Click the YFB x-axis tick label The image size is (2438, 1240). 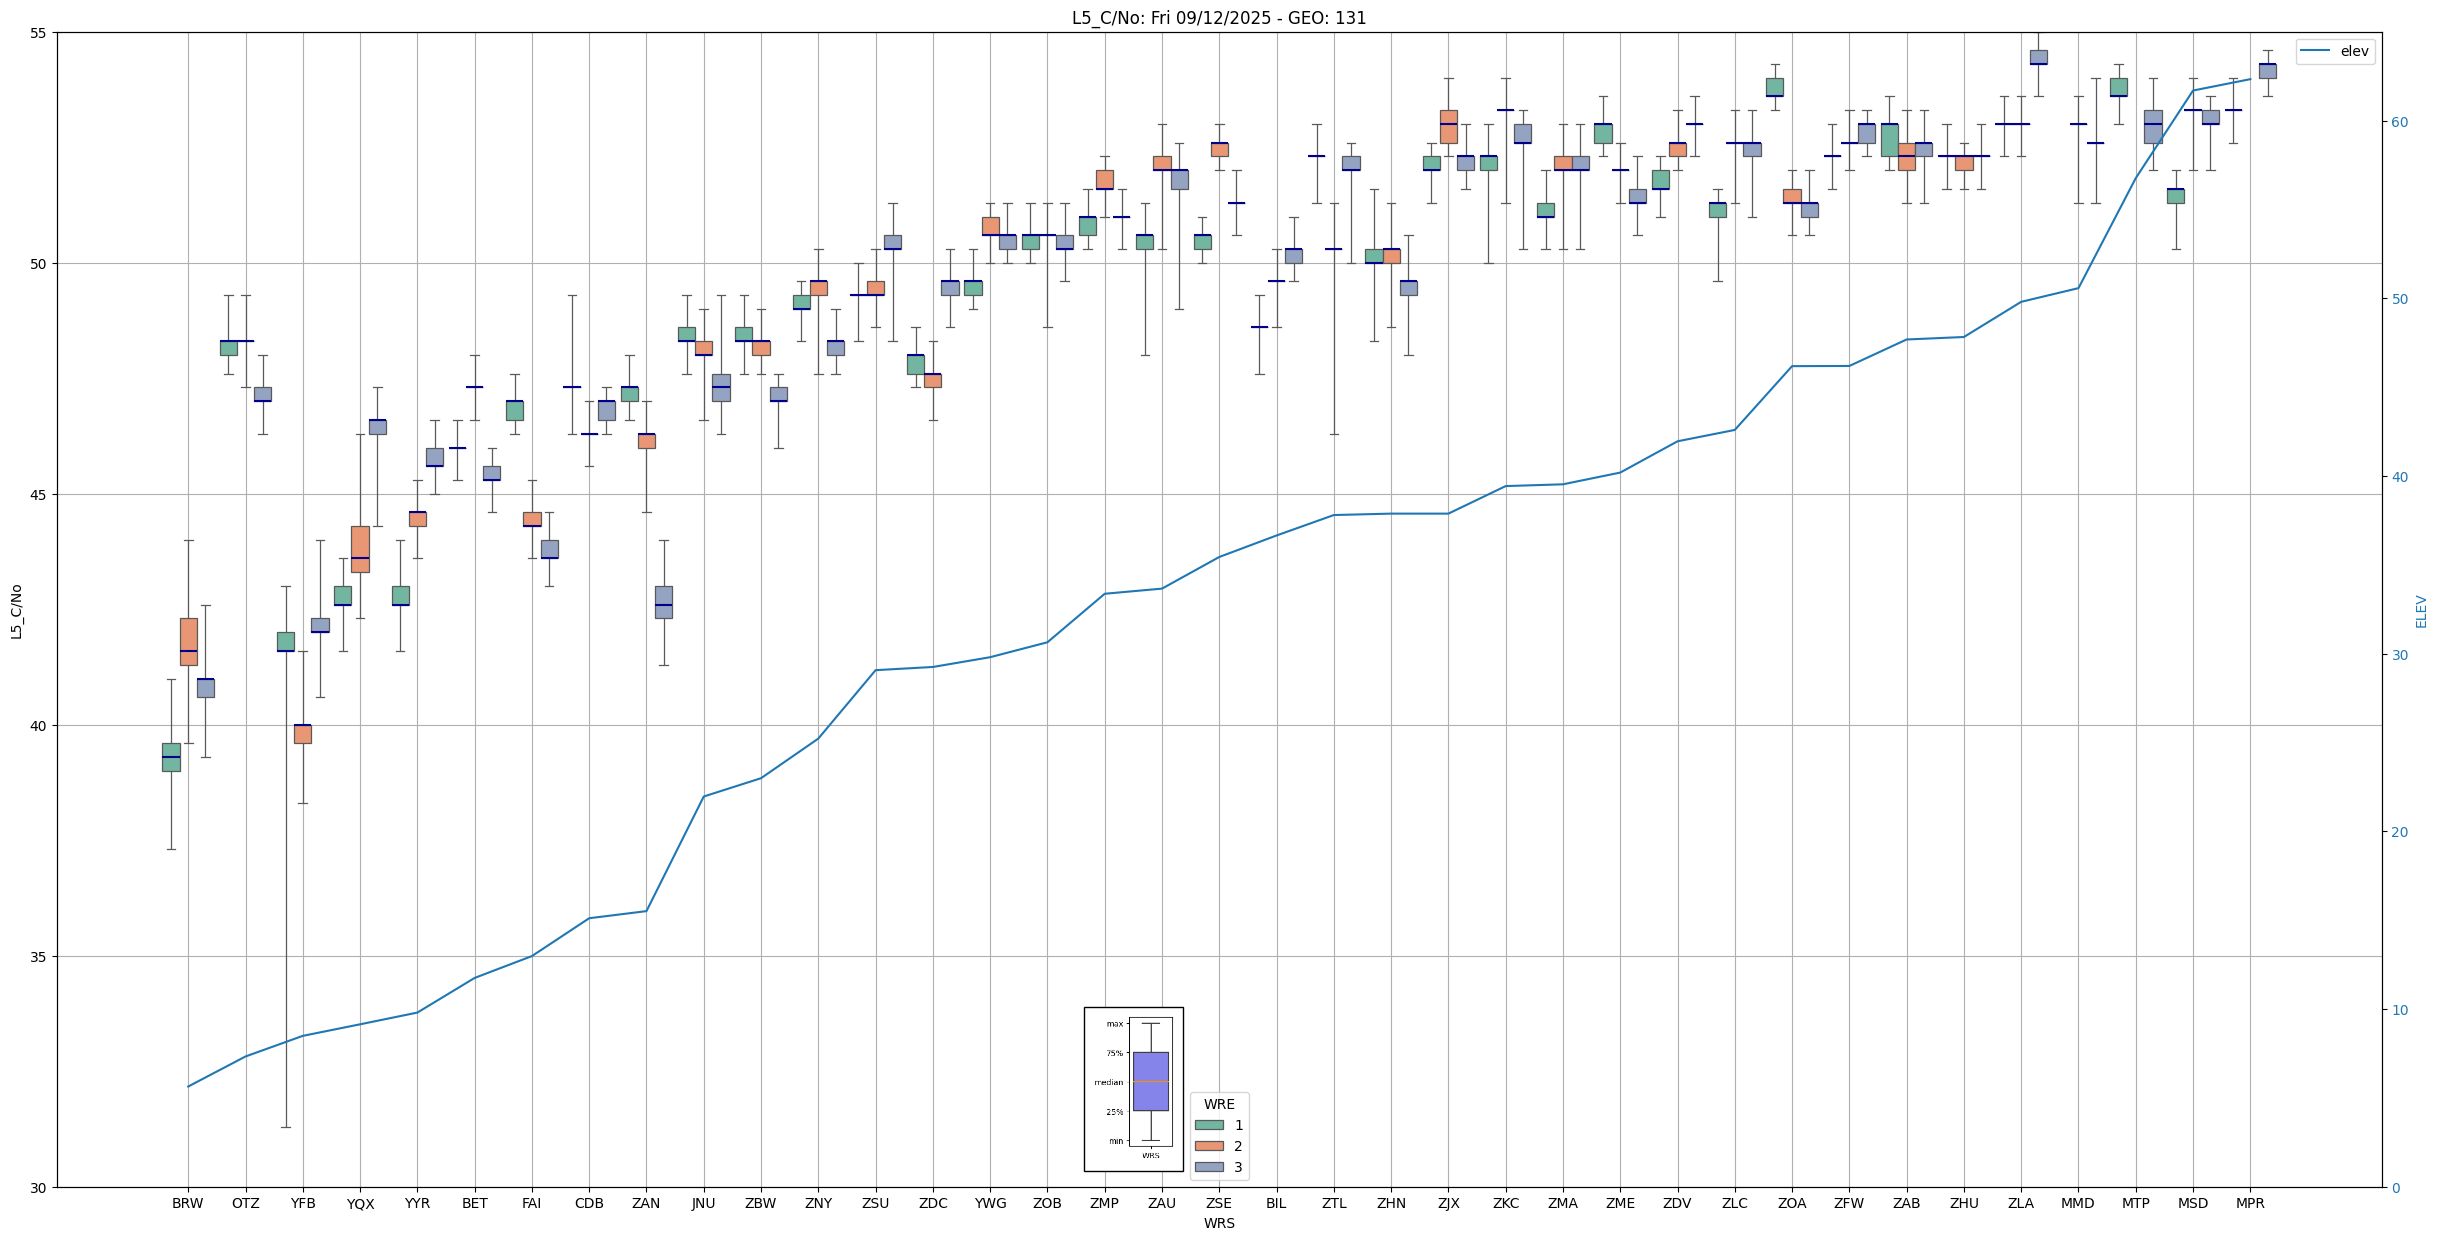coord(303,1203)
